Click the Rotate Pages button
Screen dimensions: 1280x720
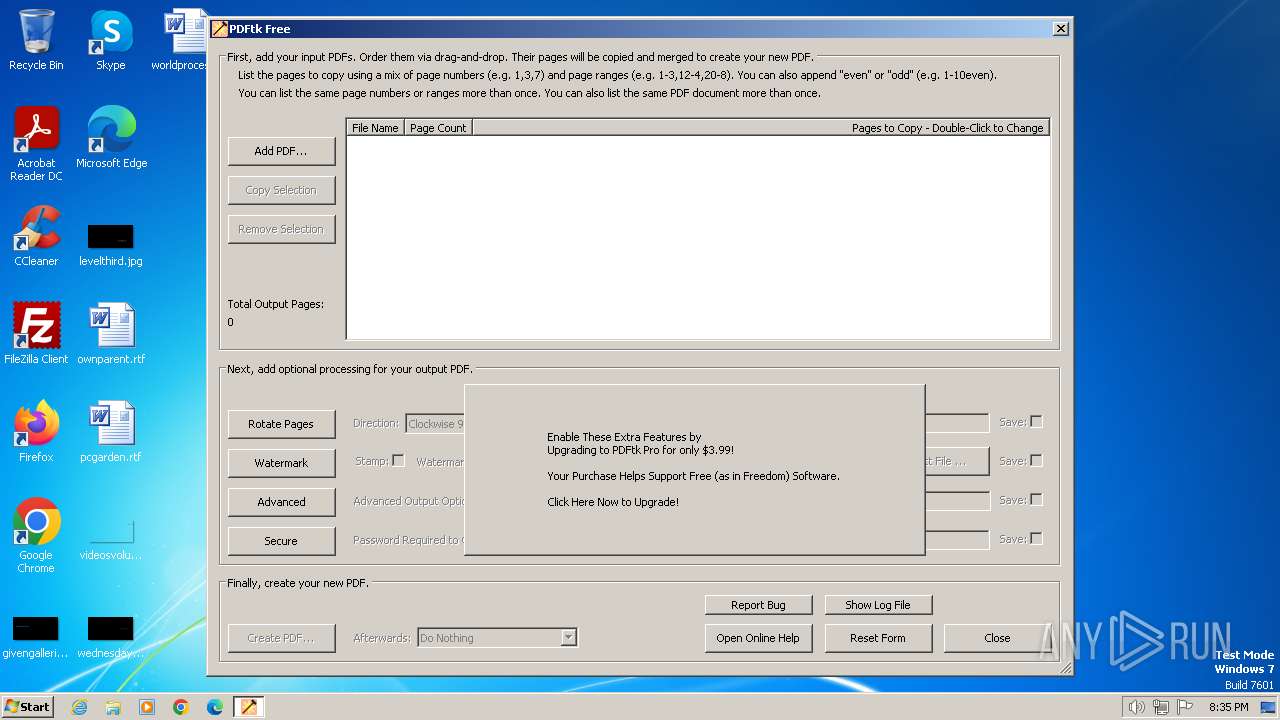(x=281, y=424)
